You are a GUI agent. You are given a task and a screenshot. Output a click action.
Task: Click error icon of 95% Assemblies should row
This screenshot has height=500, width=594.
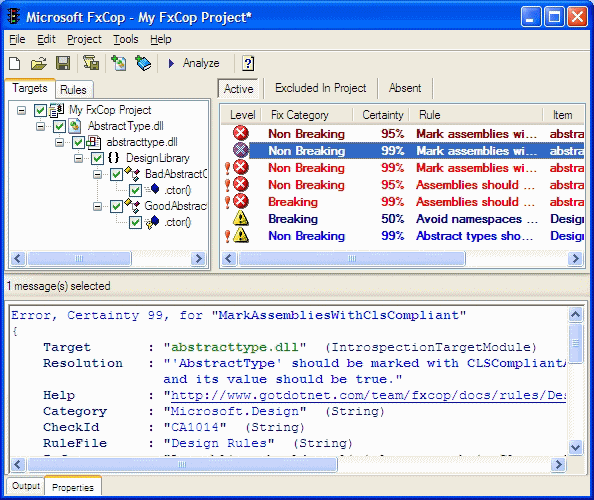241,184
